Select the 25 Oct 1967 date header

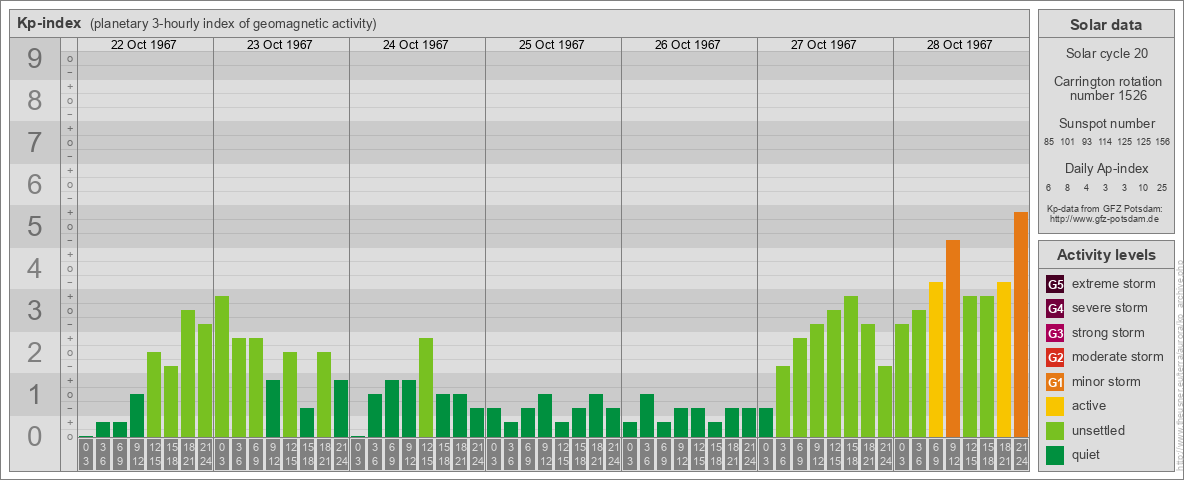[x=551, y=45]
